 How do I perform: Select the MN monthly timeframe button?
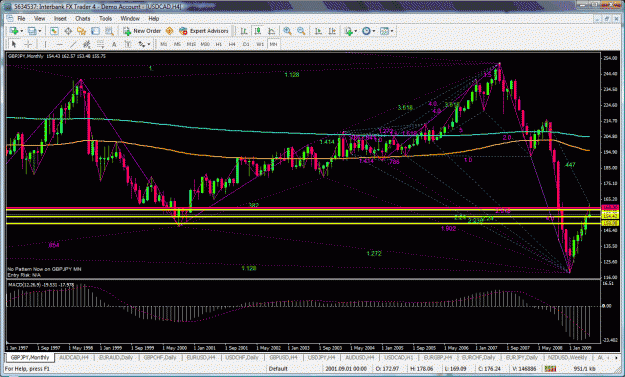click(x=273, y=44)
